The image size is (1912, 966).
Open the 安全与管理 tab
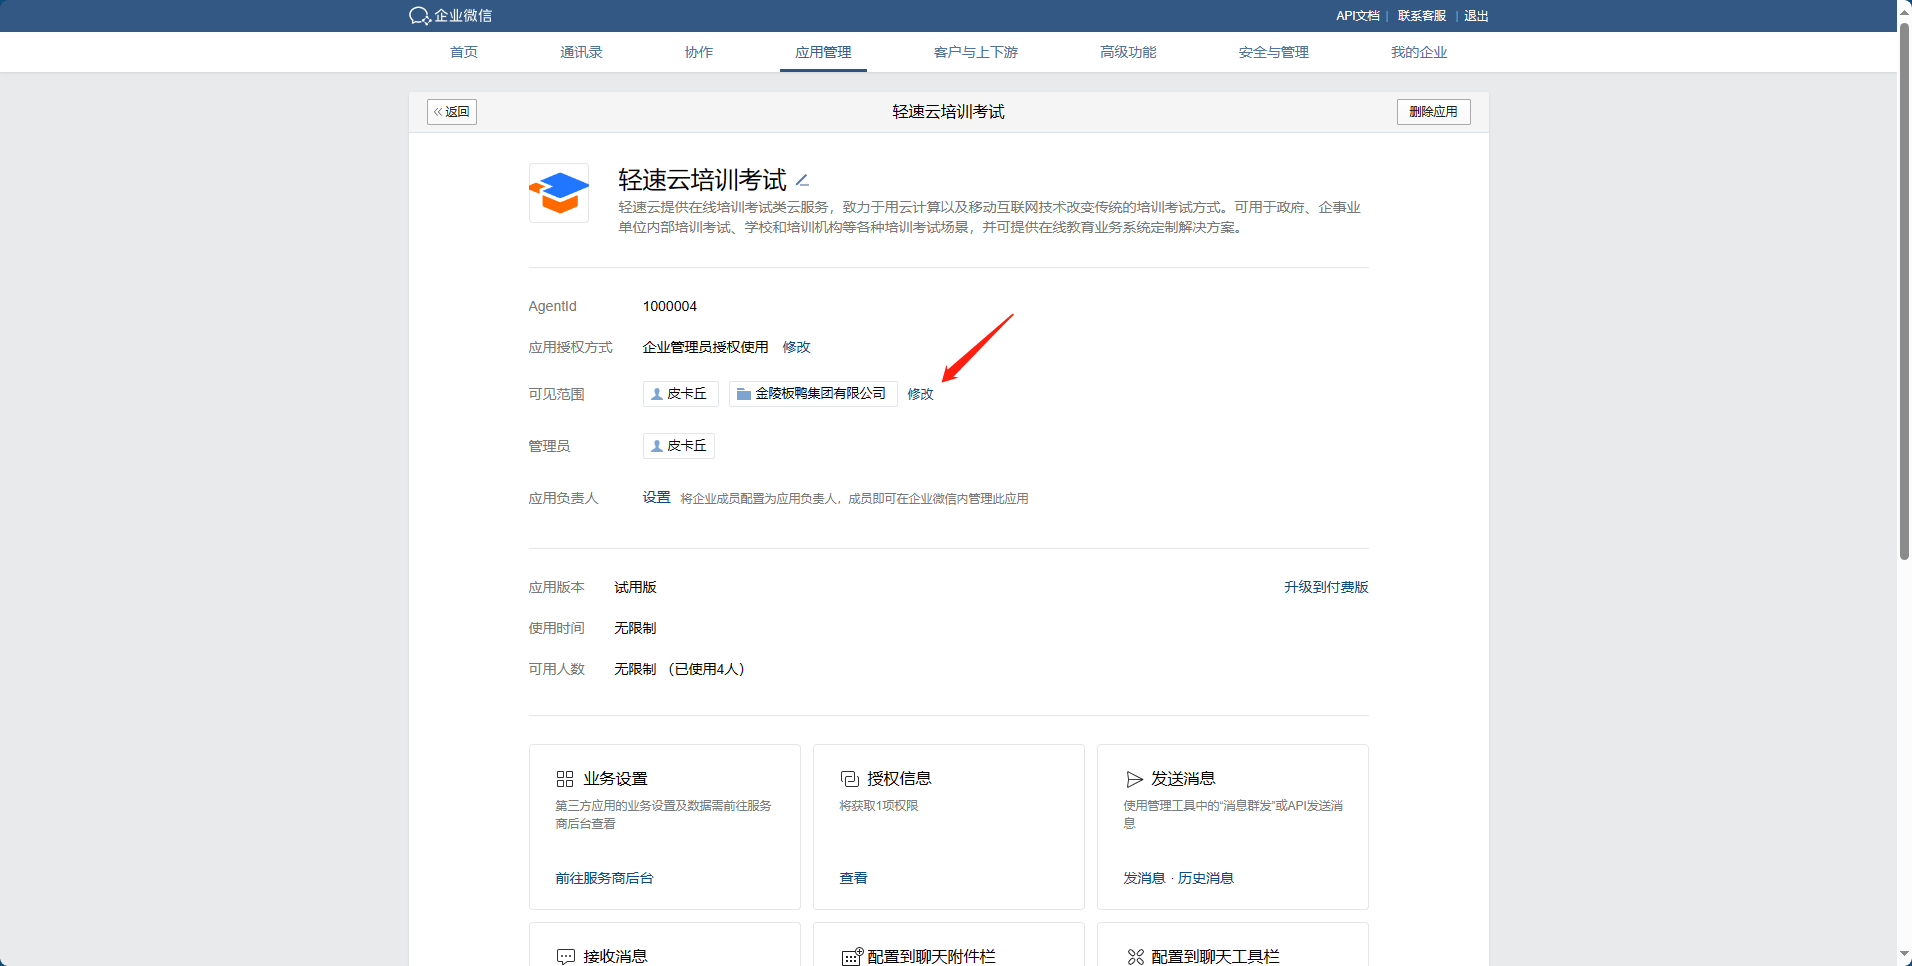(1273, 52)
